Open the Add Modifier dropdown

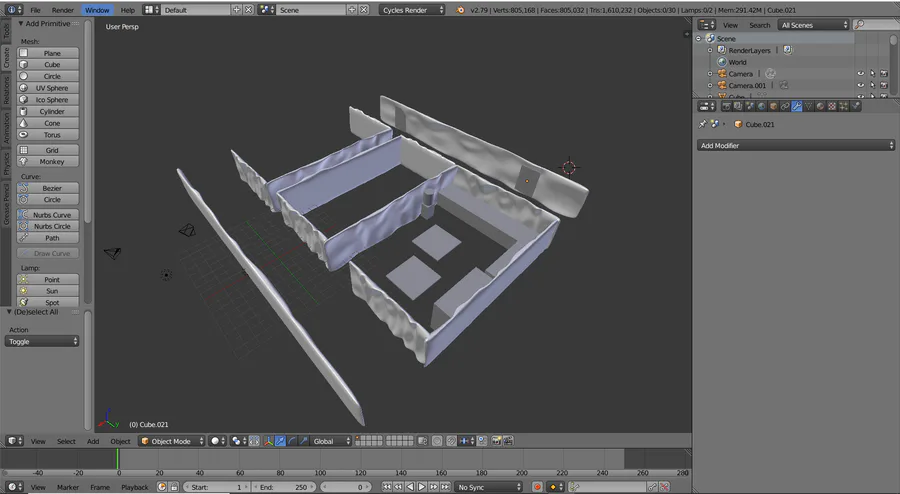(x=796, y=146)
